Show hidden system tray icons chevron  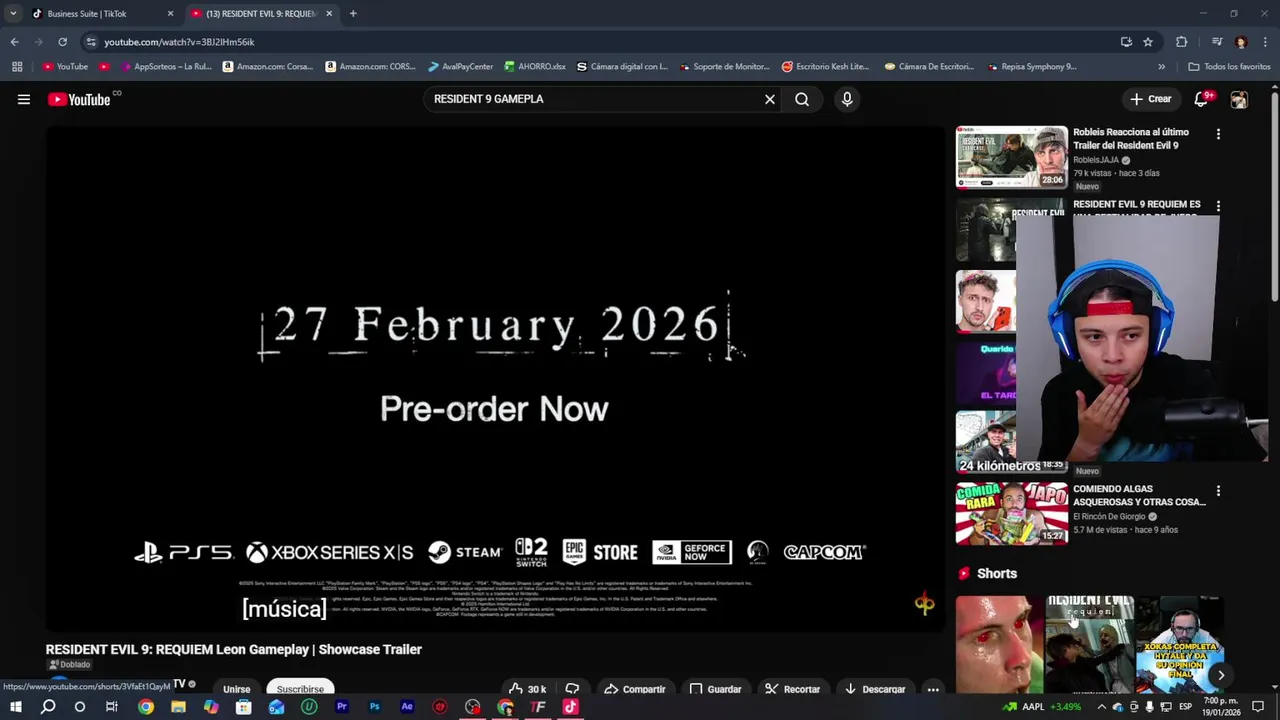pos(1102,707)
